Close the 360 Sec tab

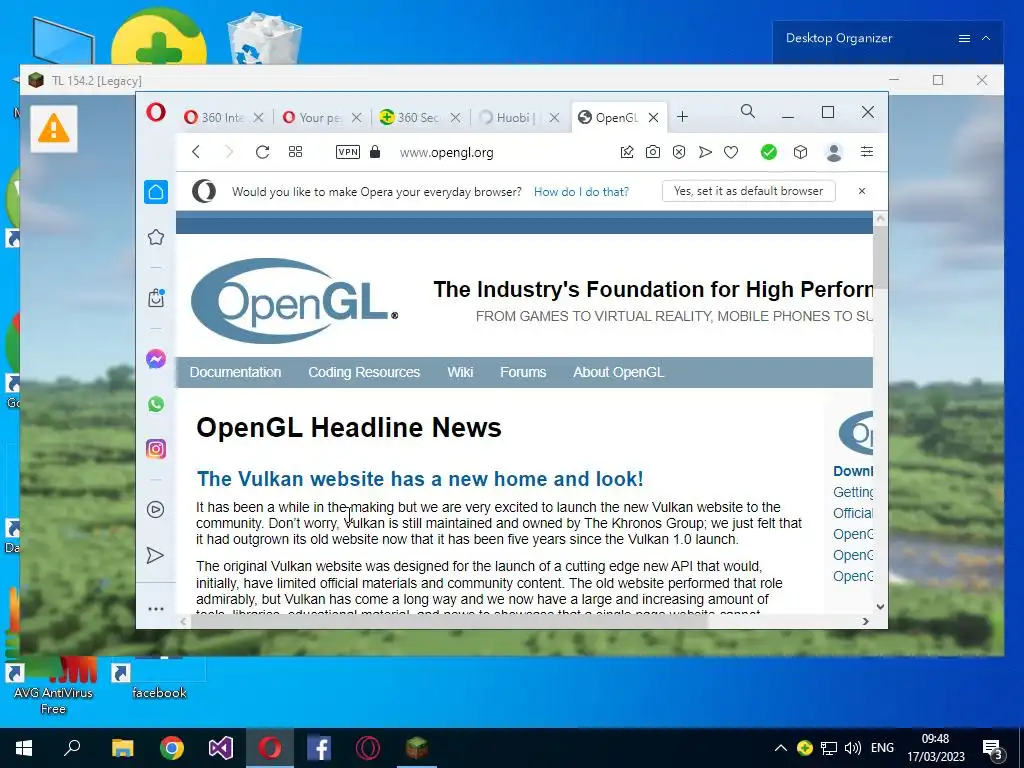coord(456,118)
